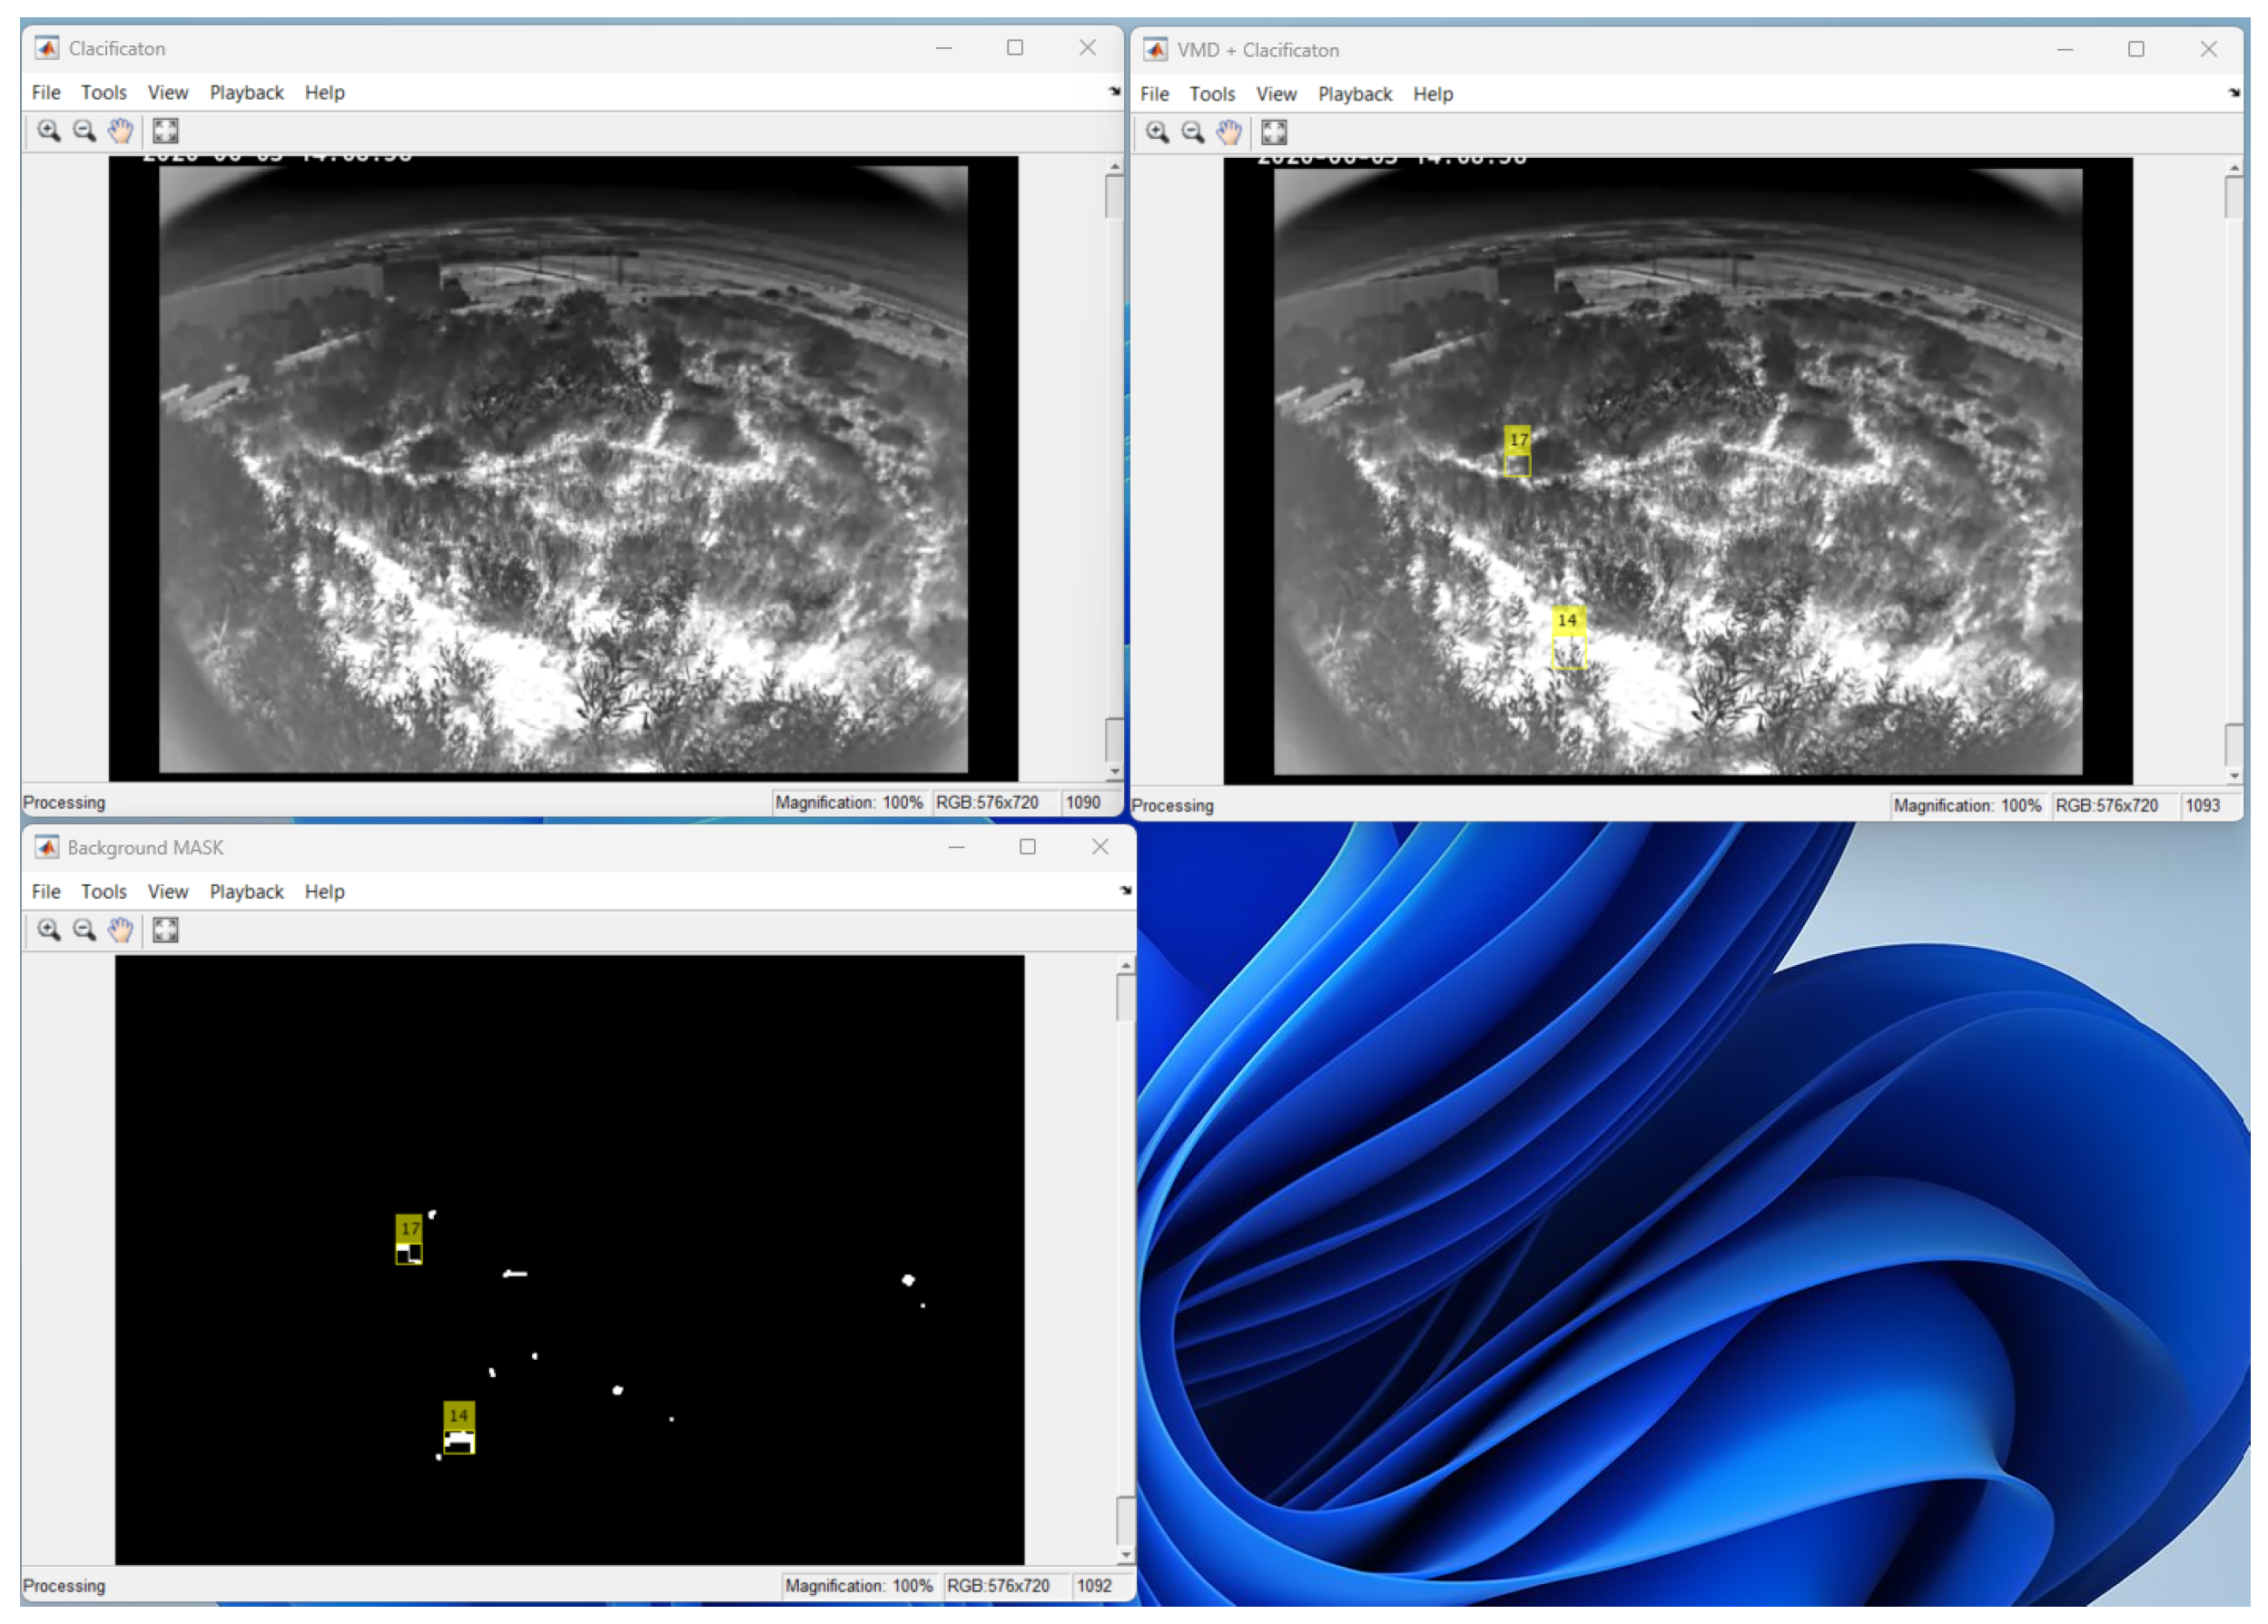Screen dimensions: 2268x1624
Task: Select Pan hand tool in Clacificaton window
Action: click(120, 131)
